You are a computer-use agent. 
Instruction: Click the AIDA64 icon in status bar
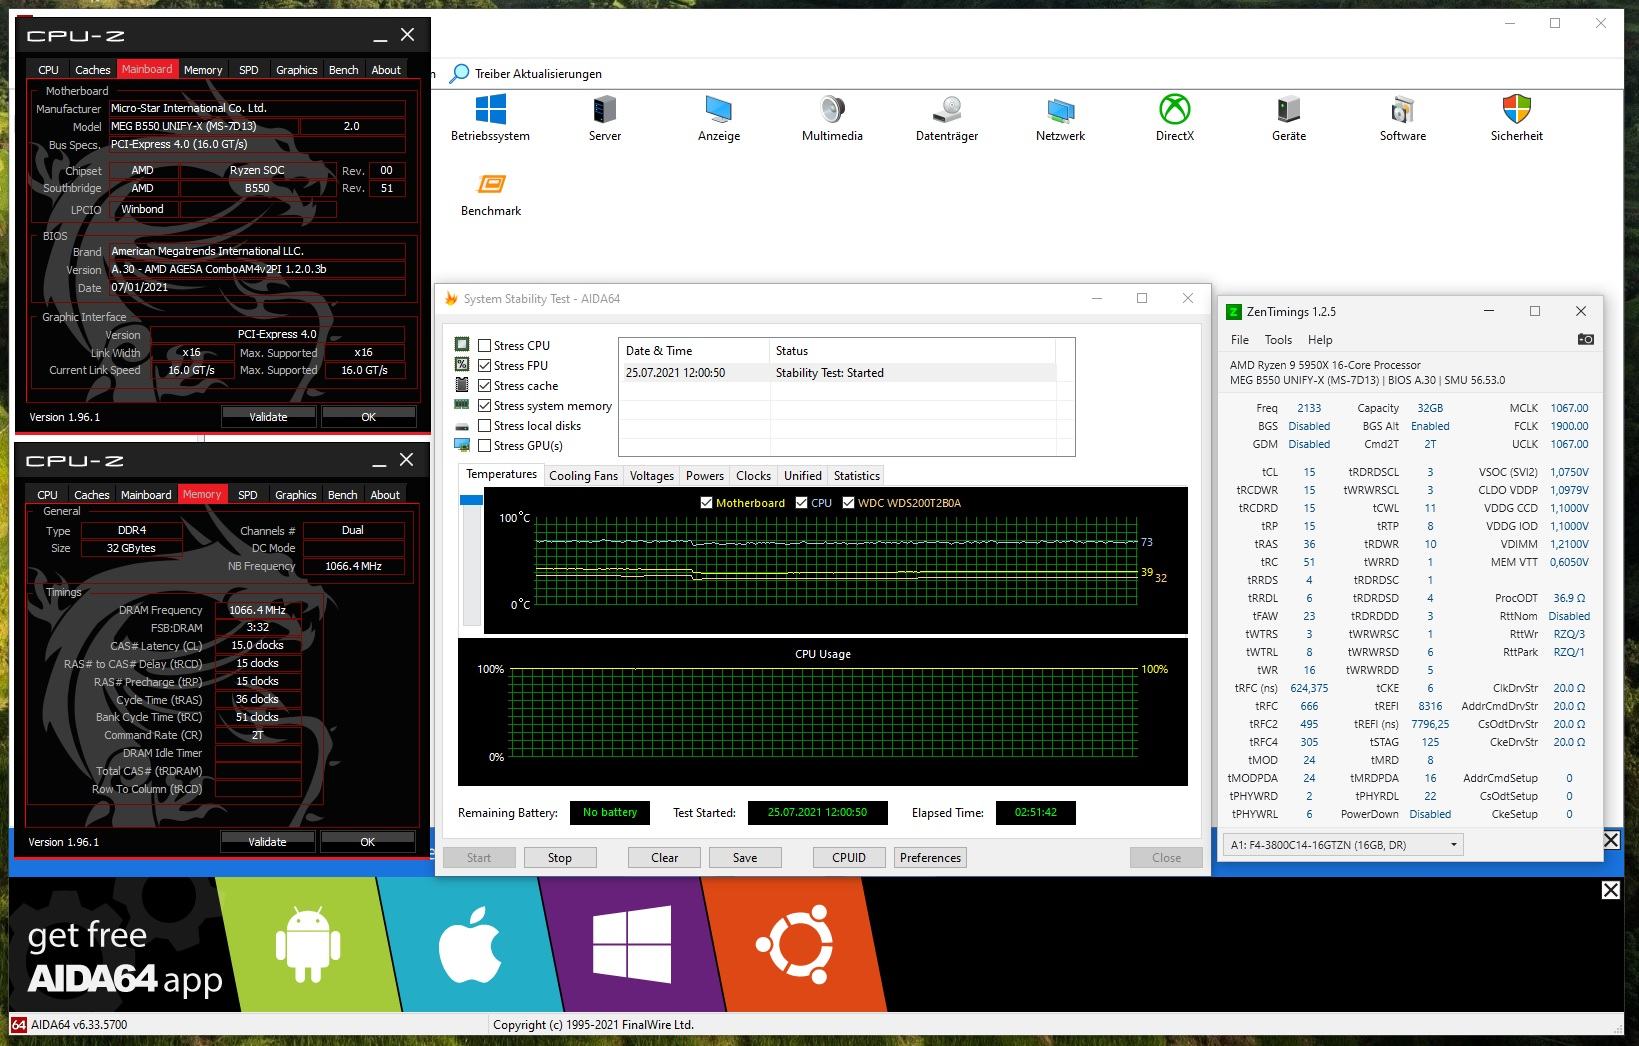point(18,1024)
